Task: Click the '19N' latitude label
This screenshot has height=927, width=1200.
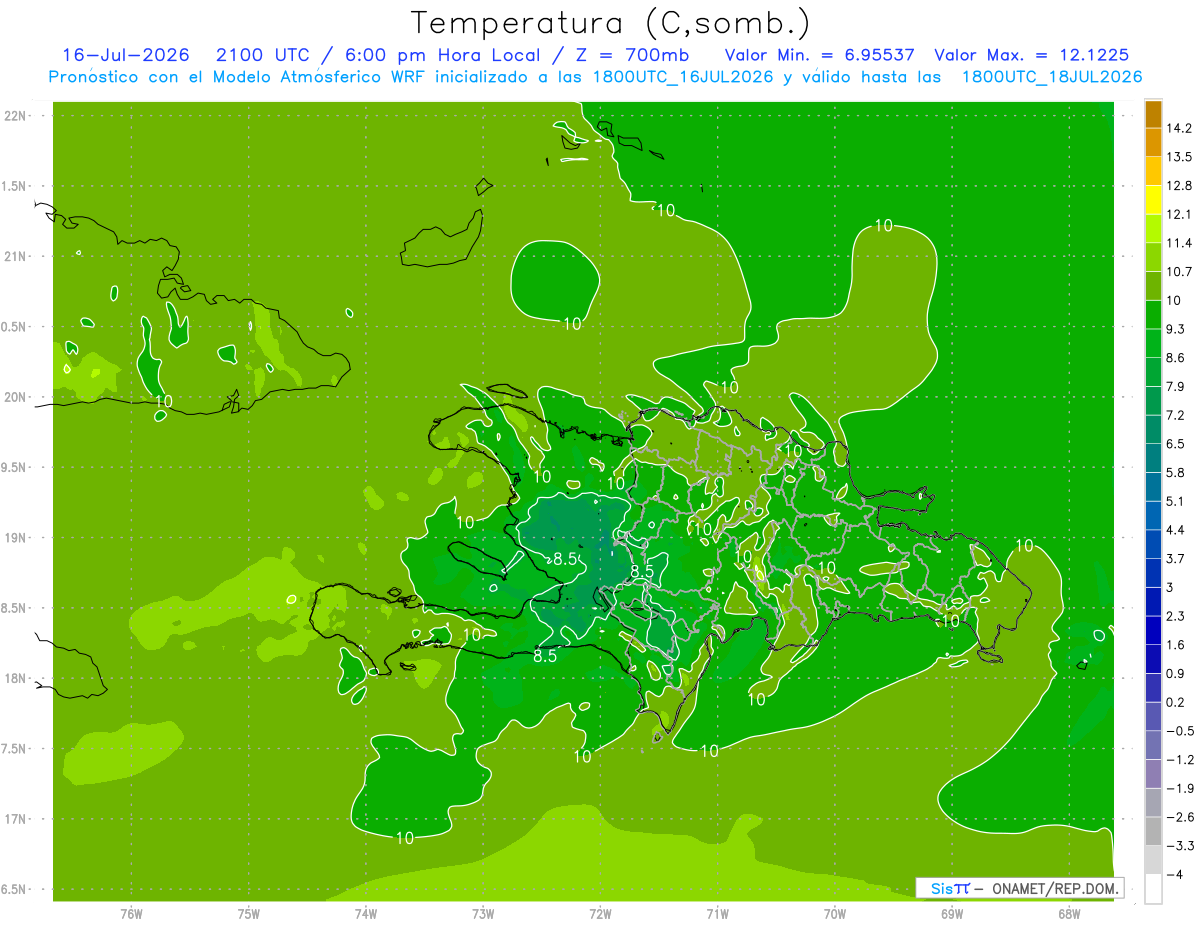Action: [16, 538]
